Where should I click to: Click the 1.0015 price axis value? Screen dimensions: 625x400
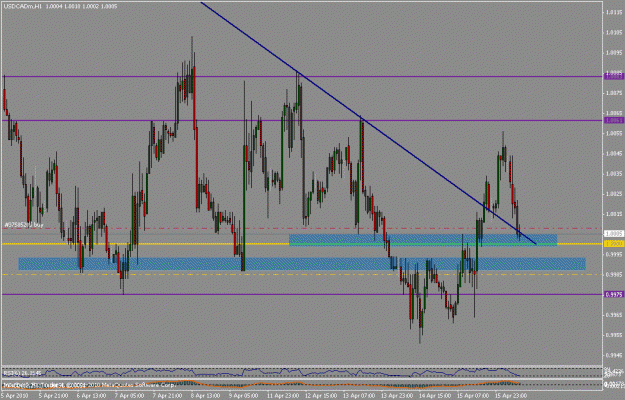(x=613, y=214)
